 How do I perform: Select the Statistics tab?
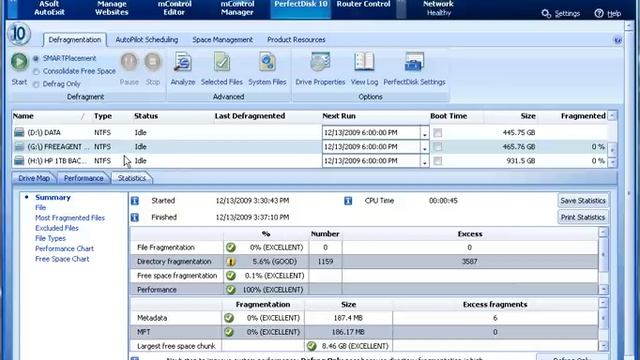pos(131,178)
